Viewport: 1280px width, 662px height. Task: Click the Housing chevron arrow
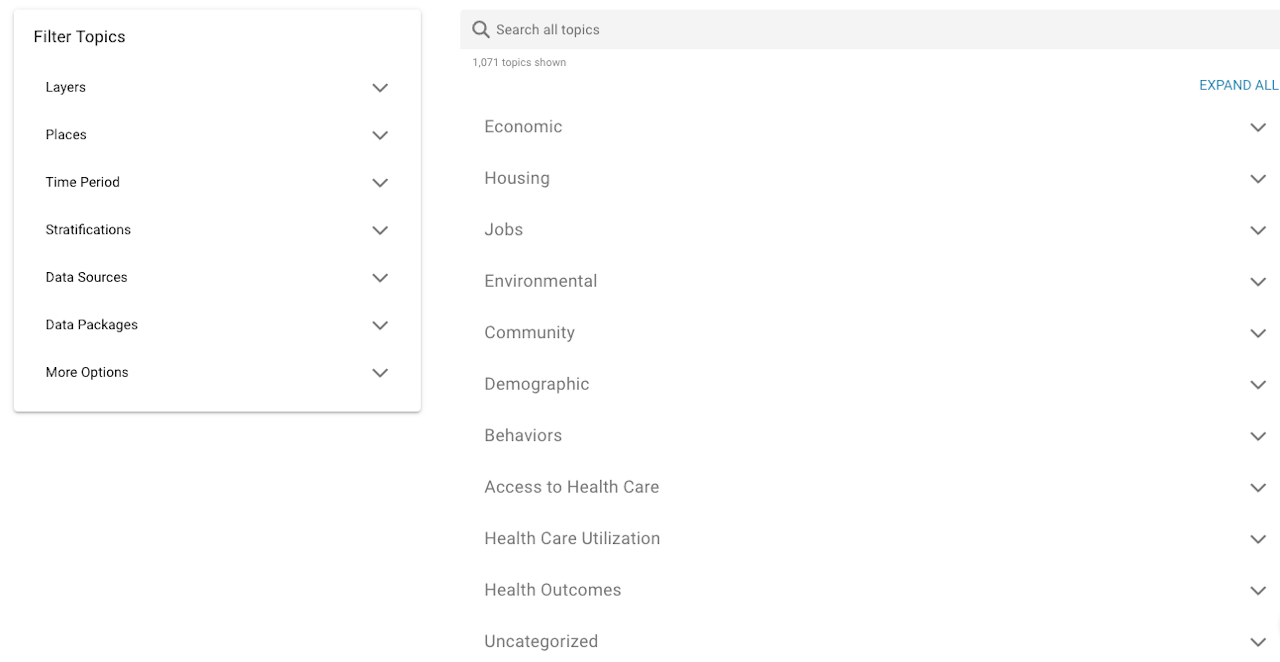pos(1258,179)
